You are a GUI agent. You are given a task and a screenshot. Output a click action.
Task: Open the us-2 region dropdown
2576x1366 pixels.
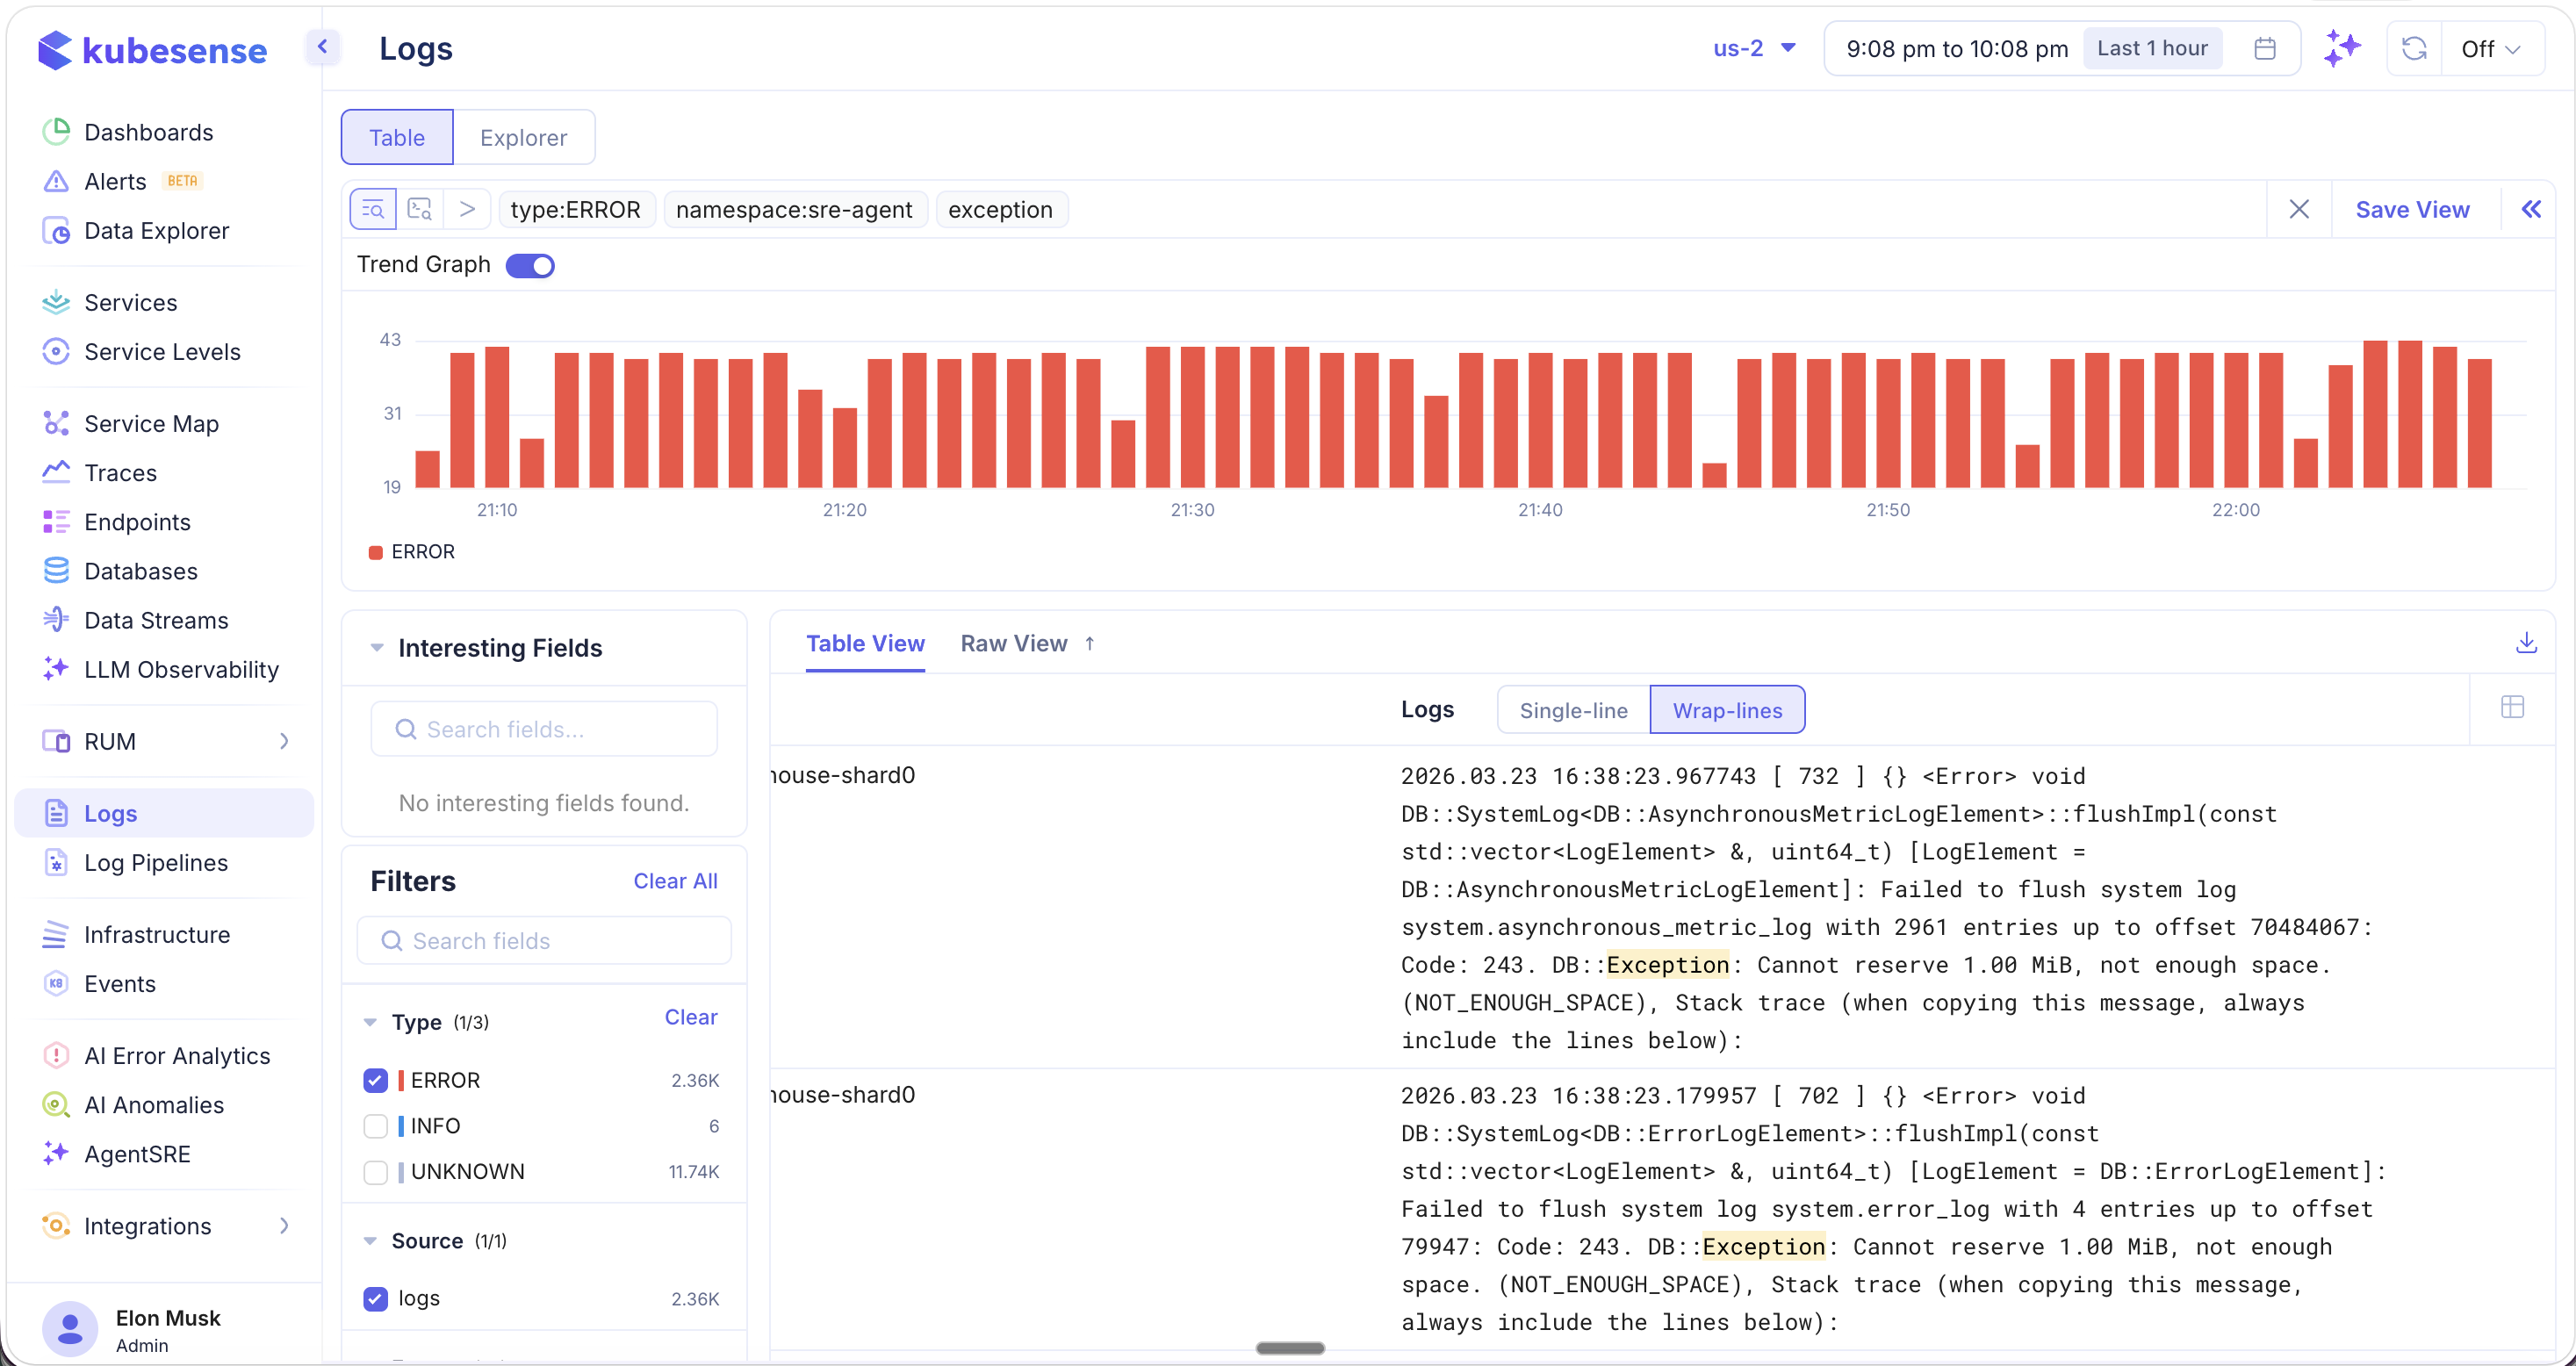(1753, 47)
